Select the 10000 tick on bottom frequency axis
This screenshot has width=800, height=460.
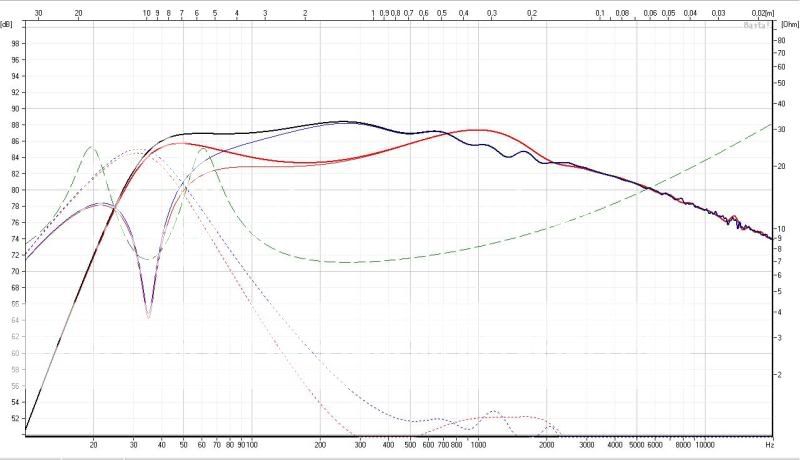705,443
